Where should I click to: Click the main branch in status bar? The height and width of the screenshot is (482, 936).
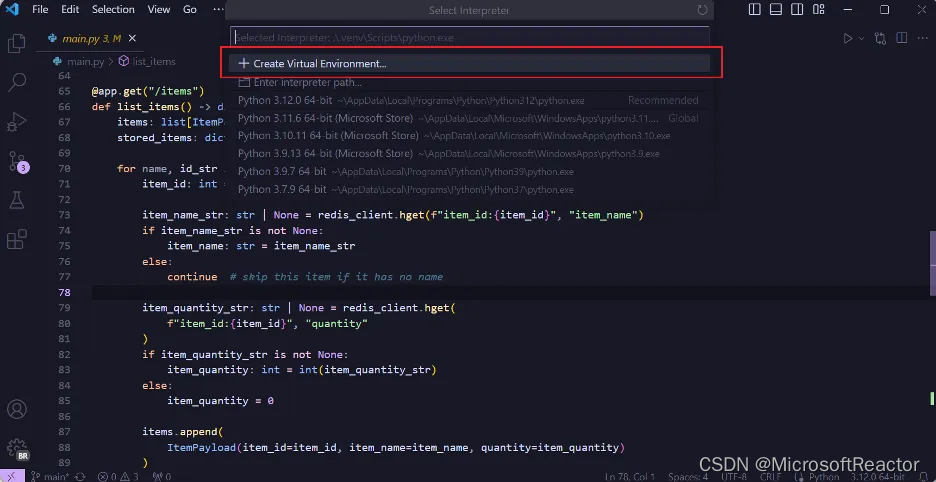(51, 477)
